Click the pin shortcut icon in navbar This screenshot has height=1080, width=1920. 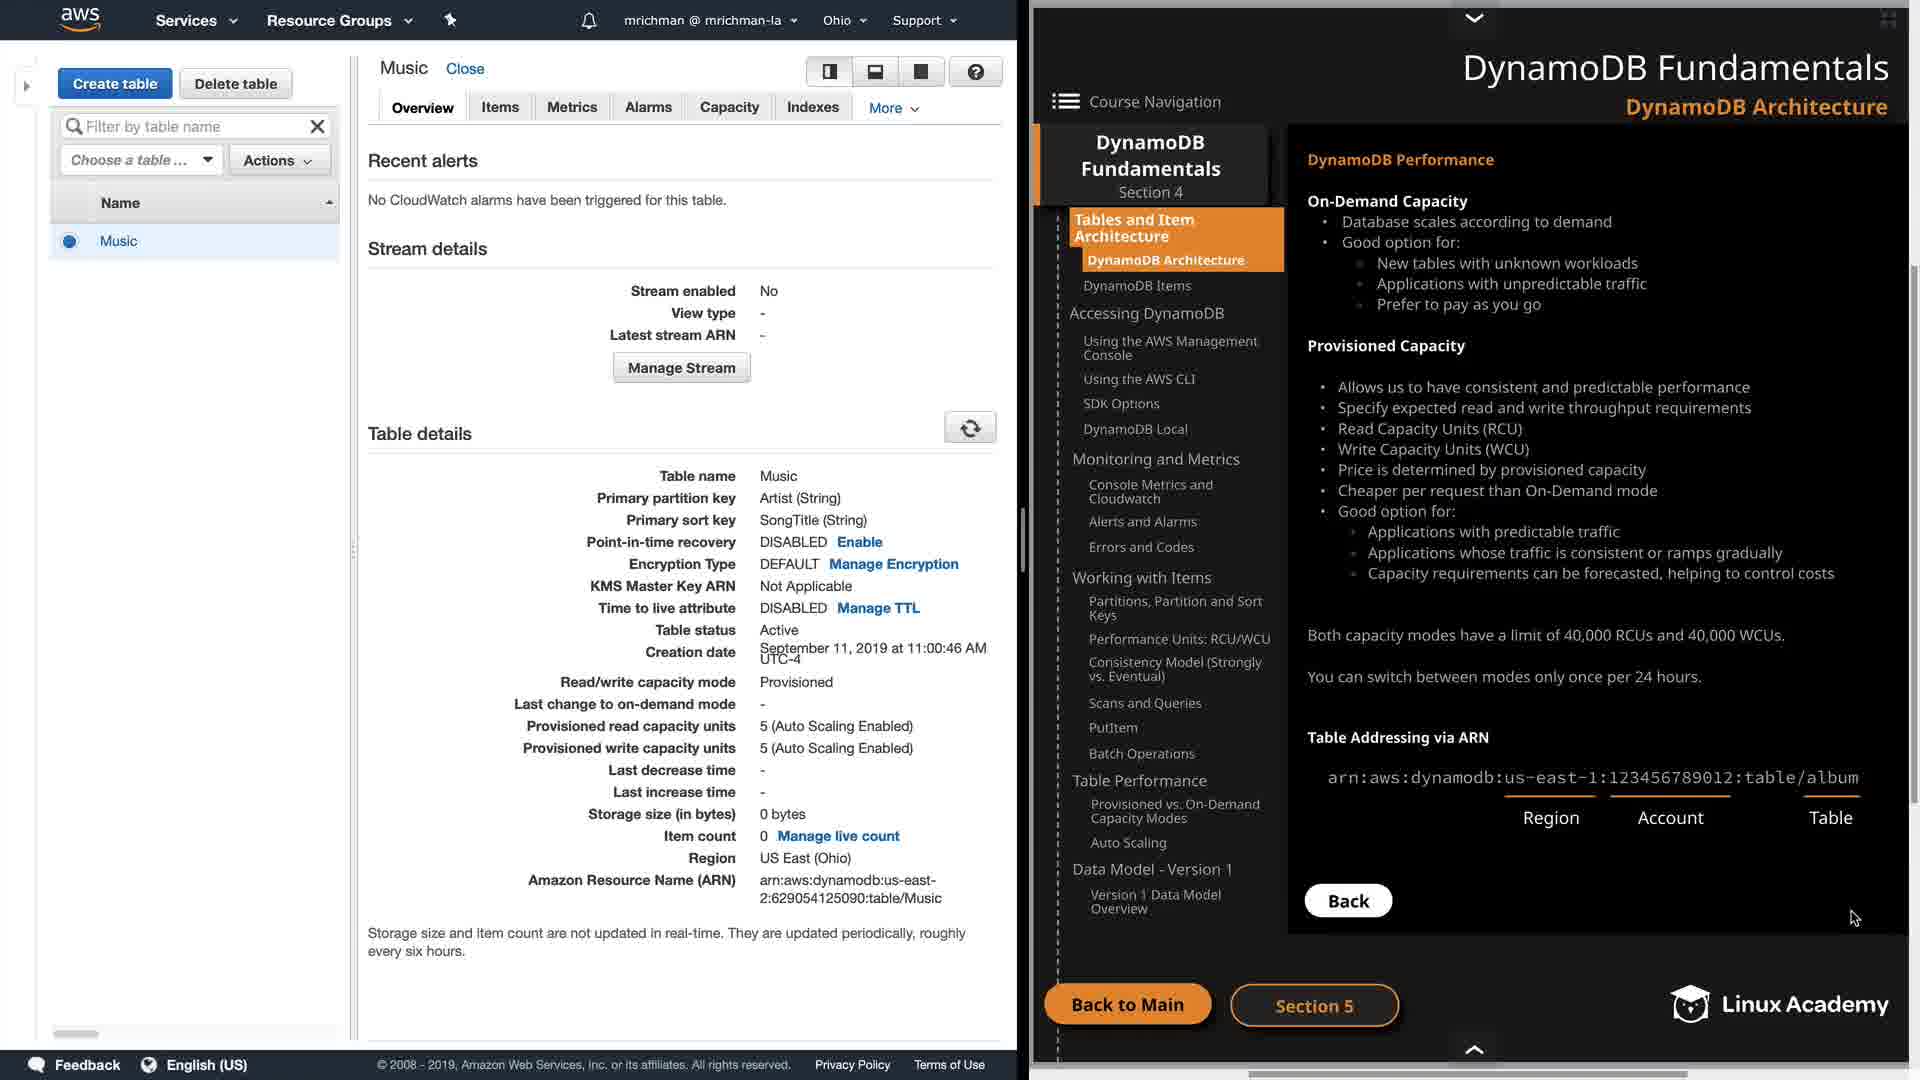tap(450, 20)
